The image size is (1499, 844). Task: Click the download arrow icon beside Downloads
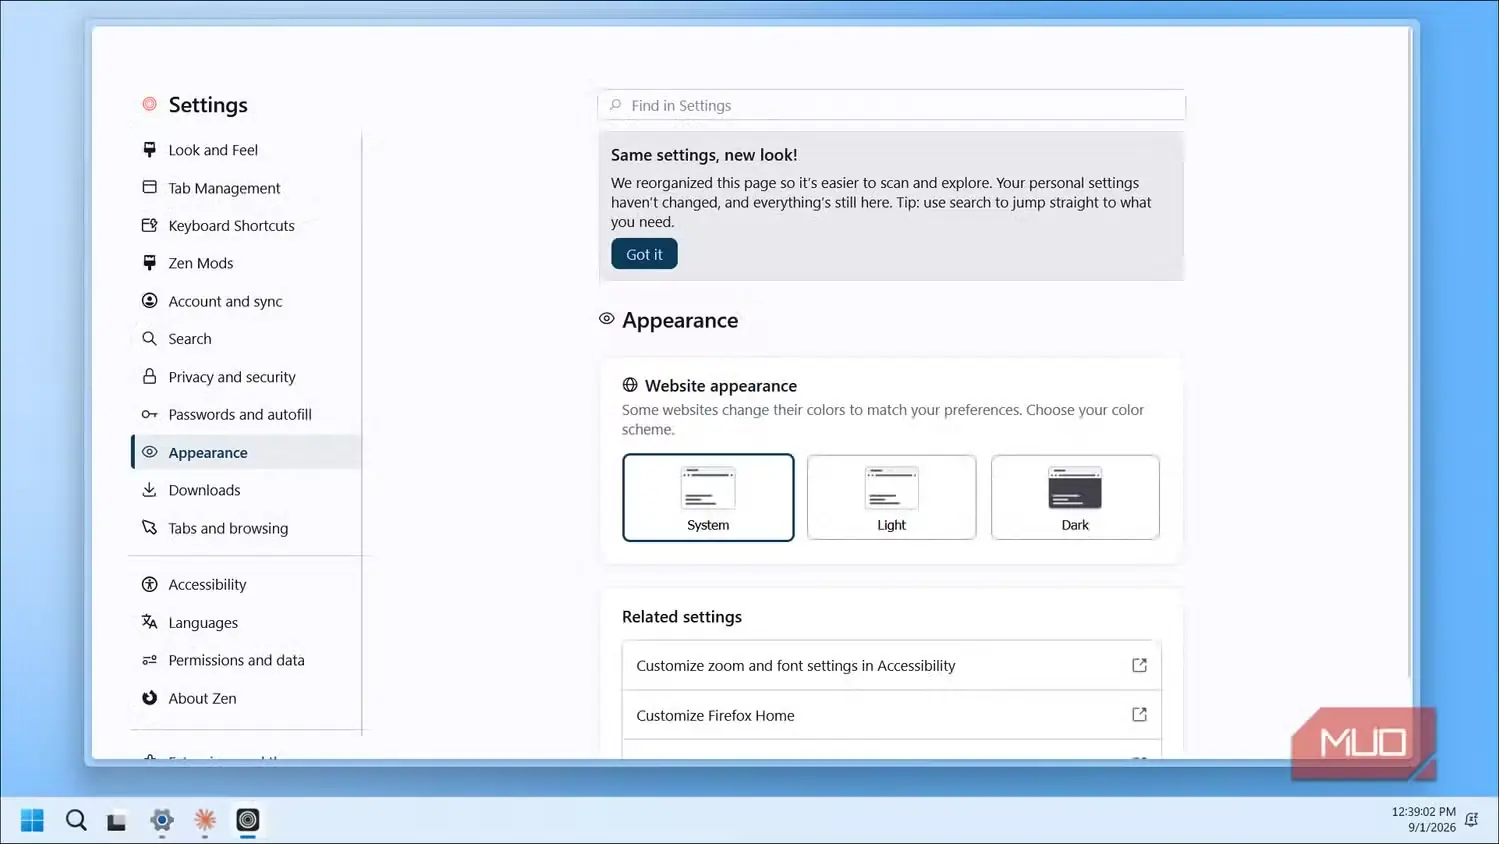pos(149,490)
